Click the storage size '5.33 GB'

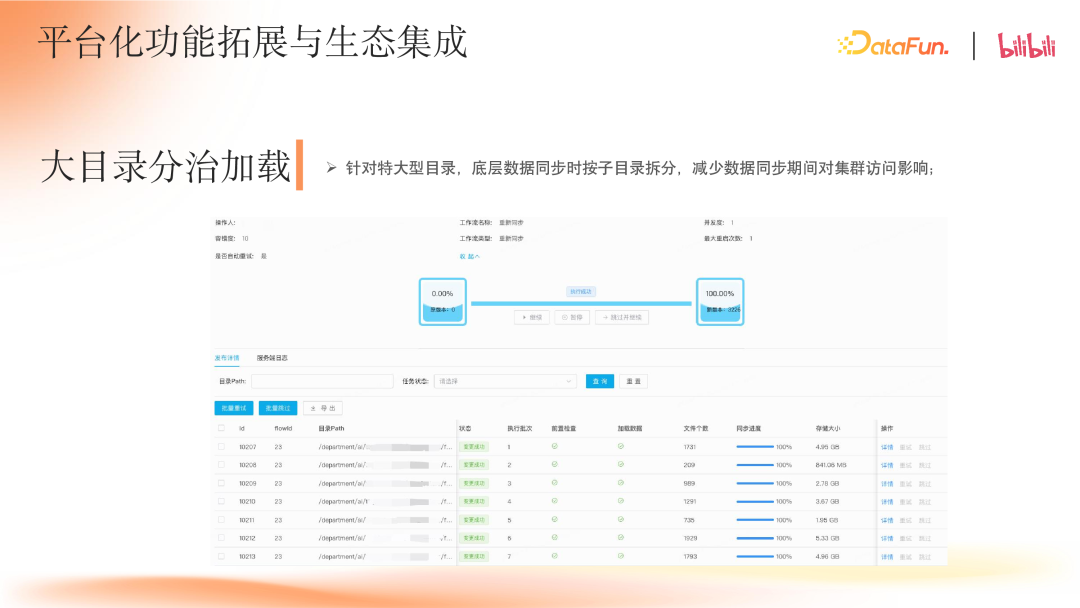click(827, 538)
